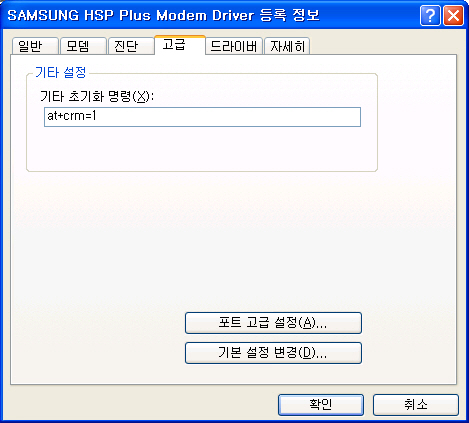Click the 고급 tab
The width and height of the screenshot is (469, 423).
[180, 45]
